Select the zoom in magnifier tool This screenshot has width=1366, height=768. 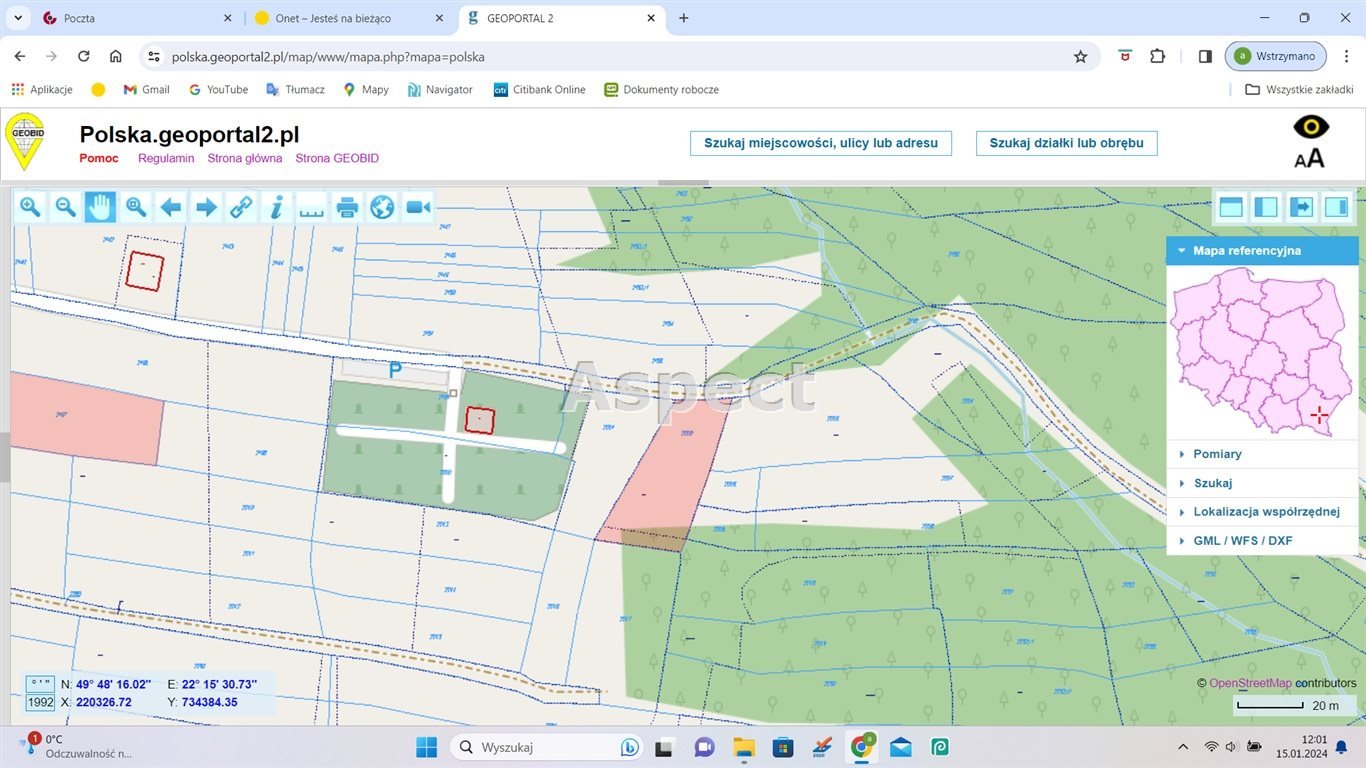click(x=30, y=207)
